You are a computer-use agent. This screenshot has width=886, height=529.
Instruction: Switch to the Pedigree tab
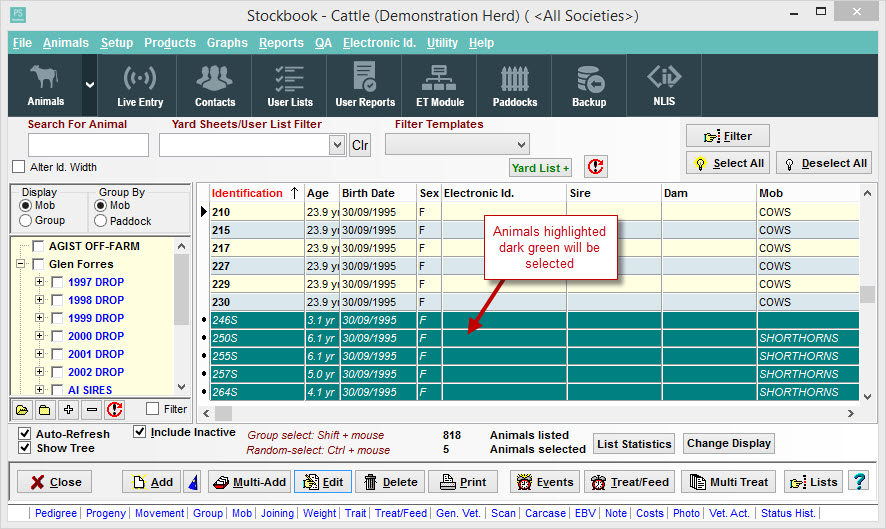click(56, 513)
